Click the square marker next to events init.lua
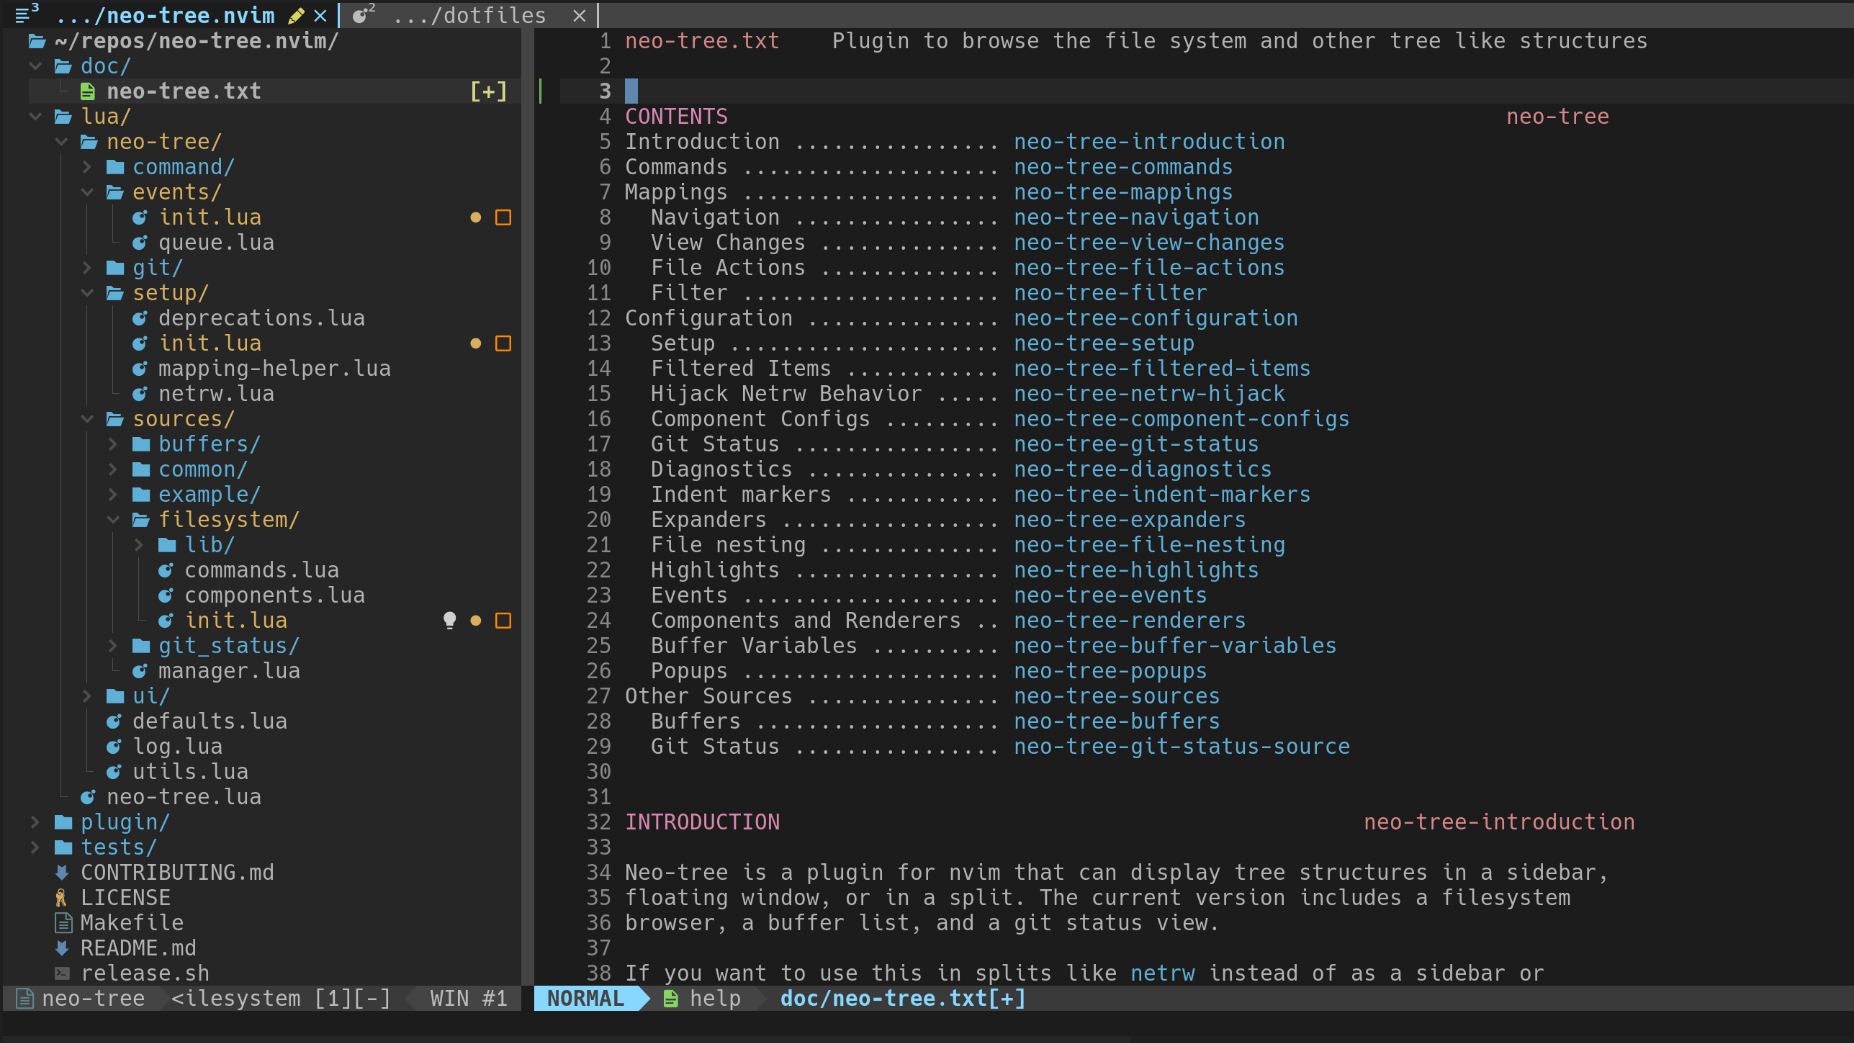1854x1043 pixels. click(504, 217)
